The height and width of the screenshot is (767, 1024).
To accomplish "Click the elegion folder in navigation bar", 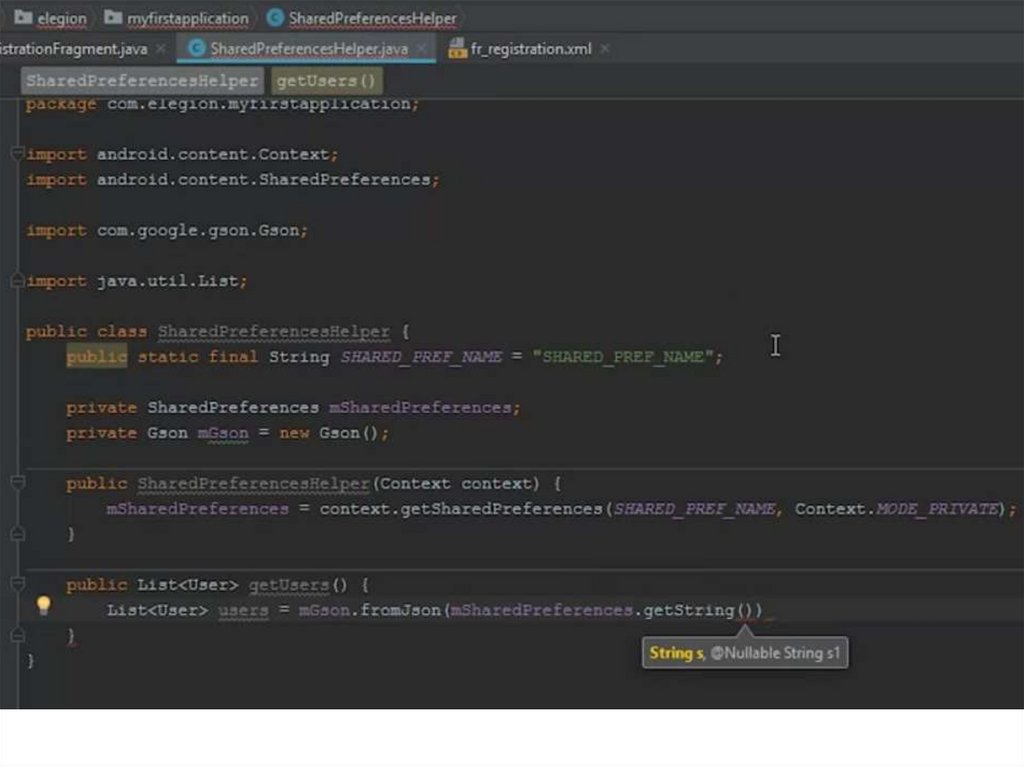I will tap(51, 18).
